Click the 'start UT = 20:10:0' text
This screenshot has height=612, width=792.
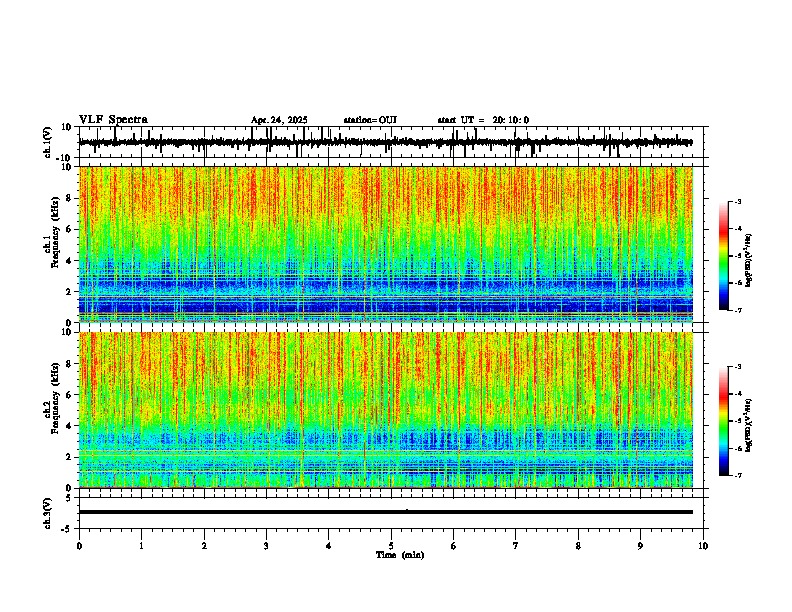click(x=483, y=120)
